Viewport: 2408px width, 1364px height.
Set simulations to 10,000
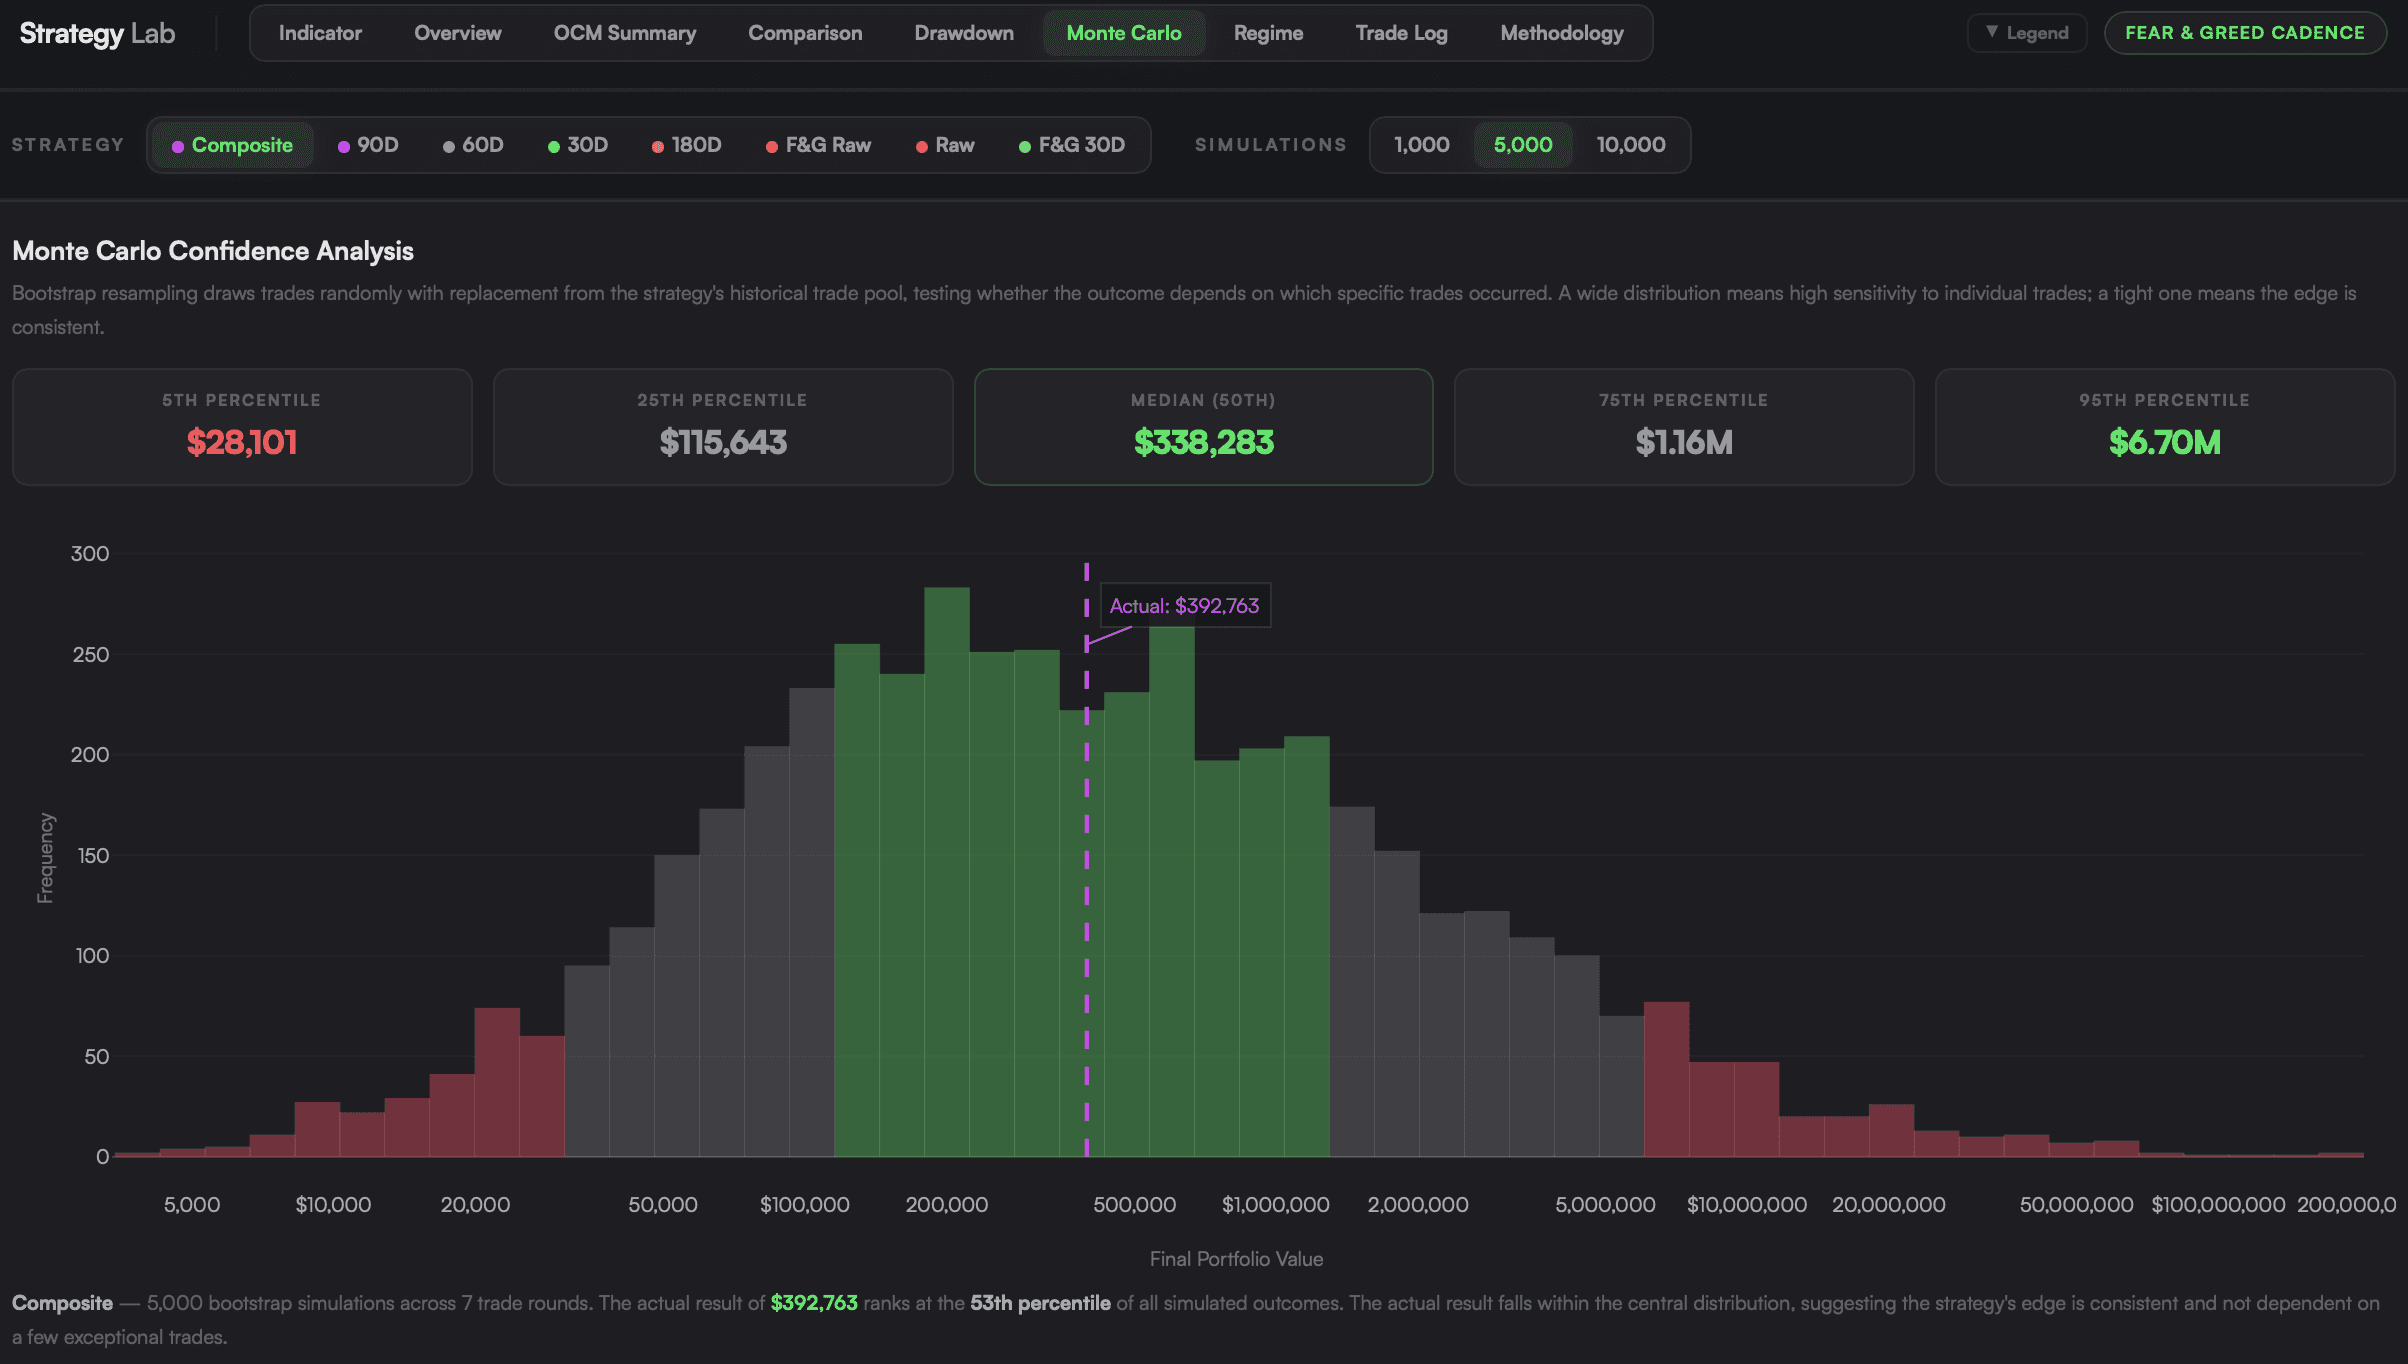[1631, 145]
